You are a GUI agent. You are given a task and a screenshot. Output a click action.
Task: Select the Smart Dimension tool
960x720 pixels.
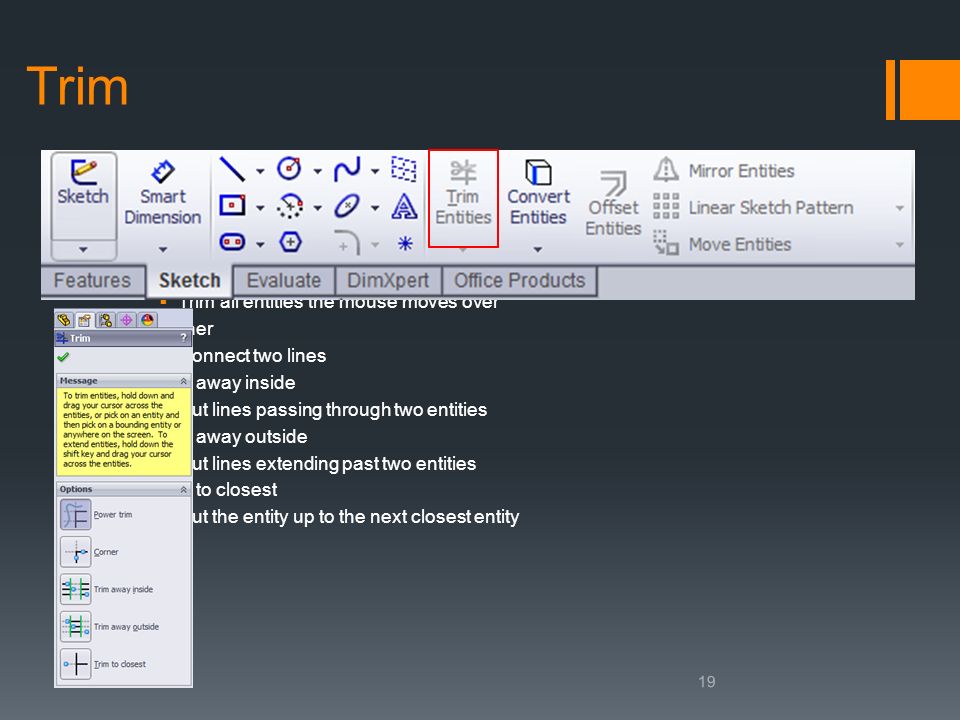click(162, 193)
